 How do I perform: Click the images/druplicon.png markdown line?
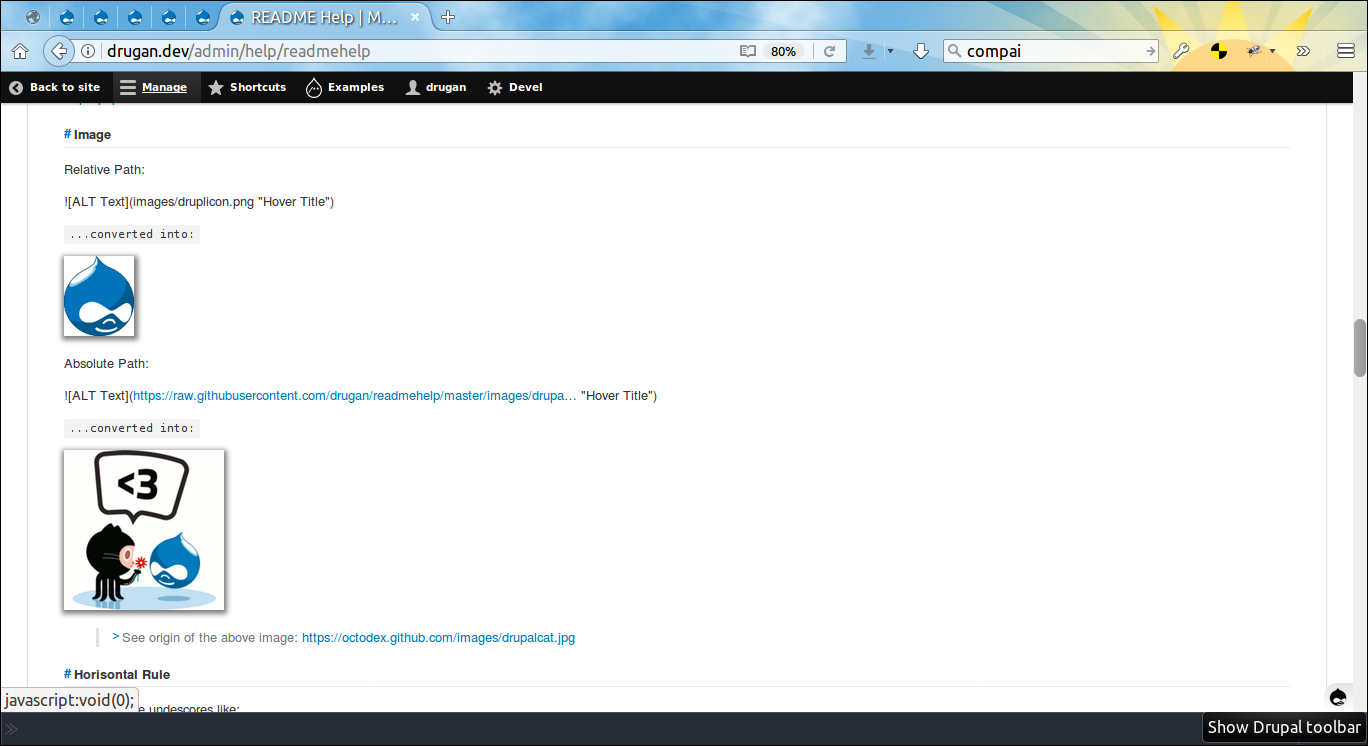coord(199,202)
